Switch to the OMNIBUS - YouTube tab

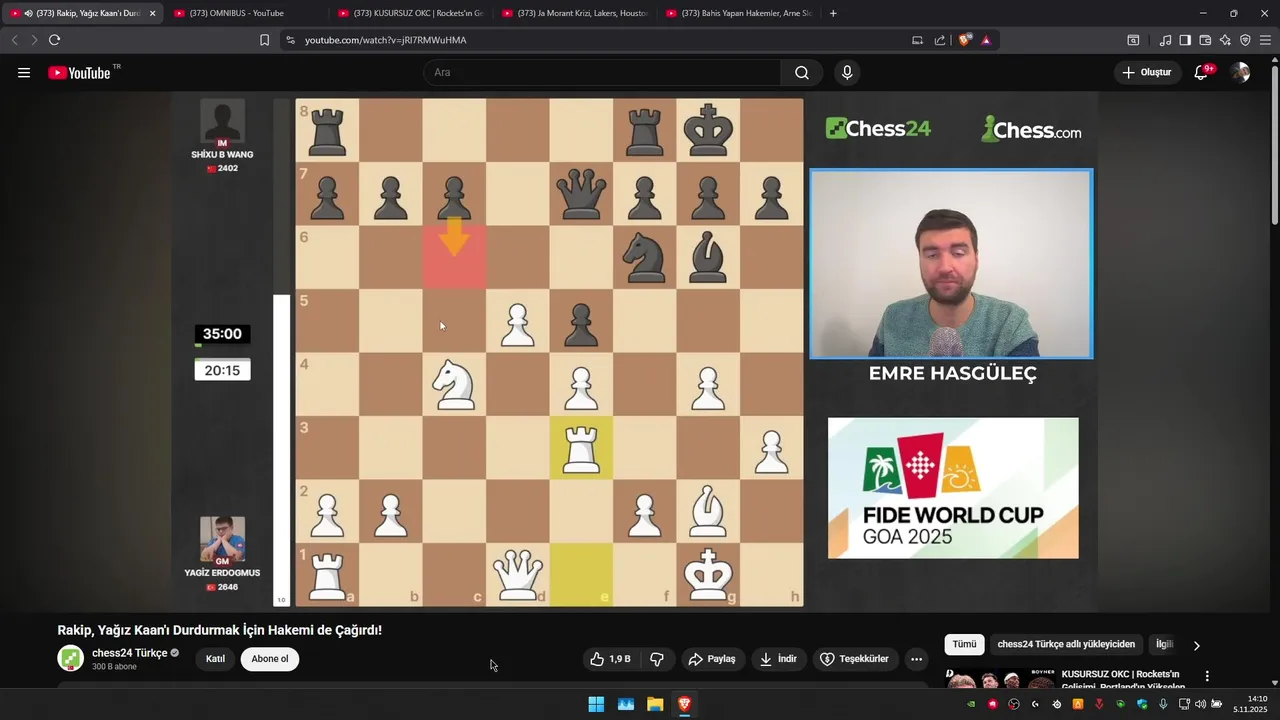point(246,13)
